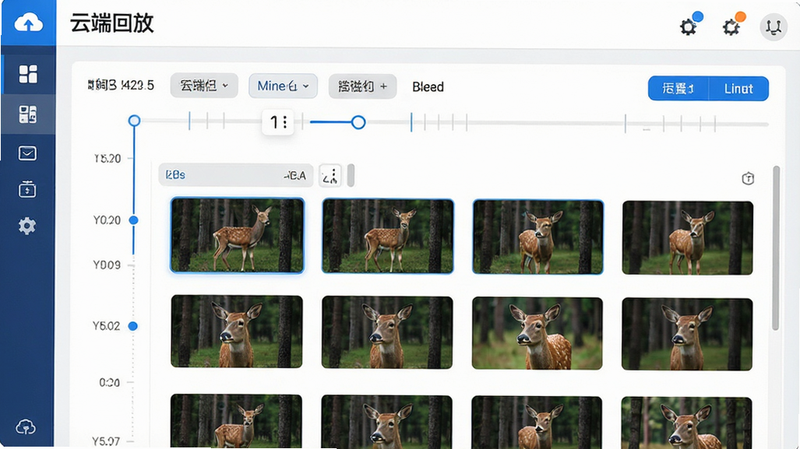Select first thumbnail of deer standing sideways
Viewport: 800px width, 449px height.
point(237,235)
